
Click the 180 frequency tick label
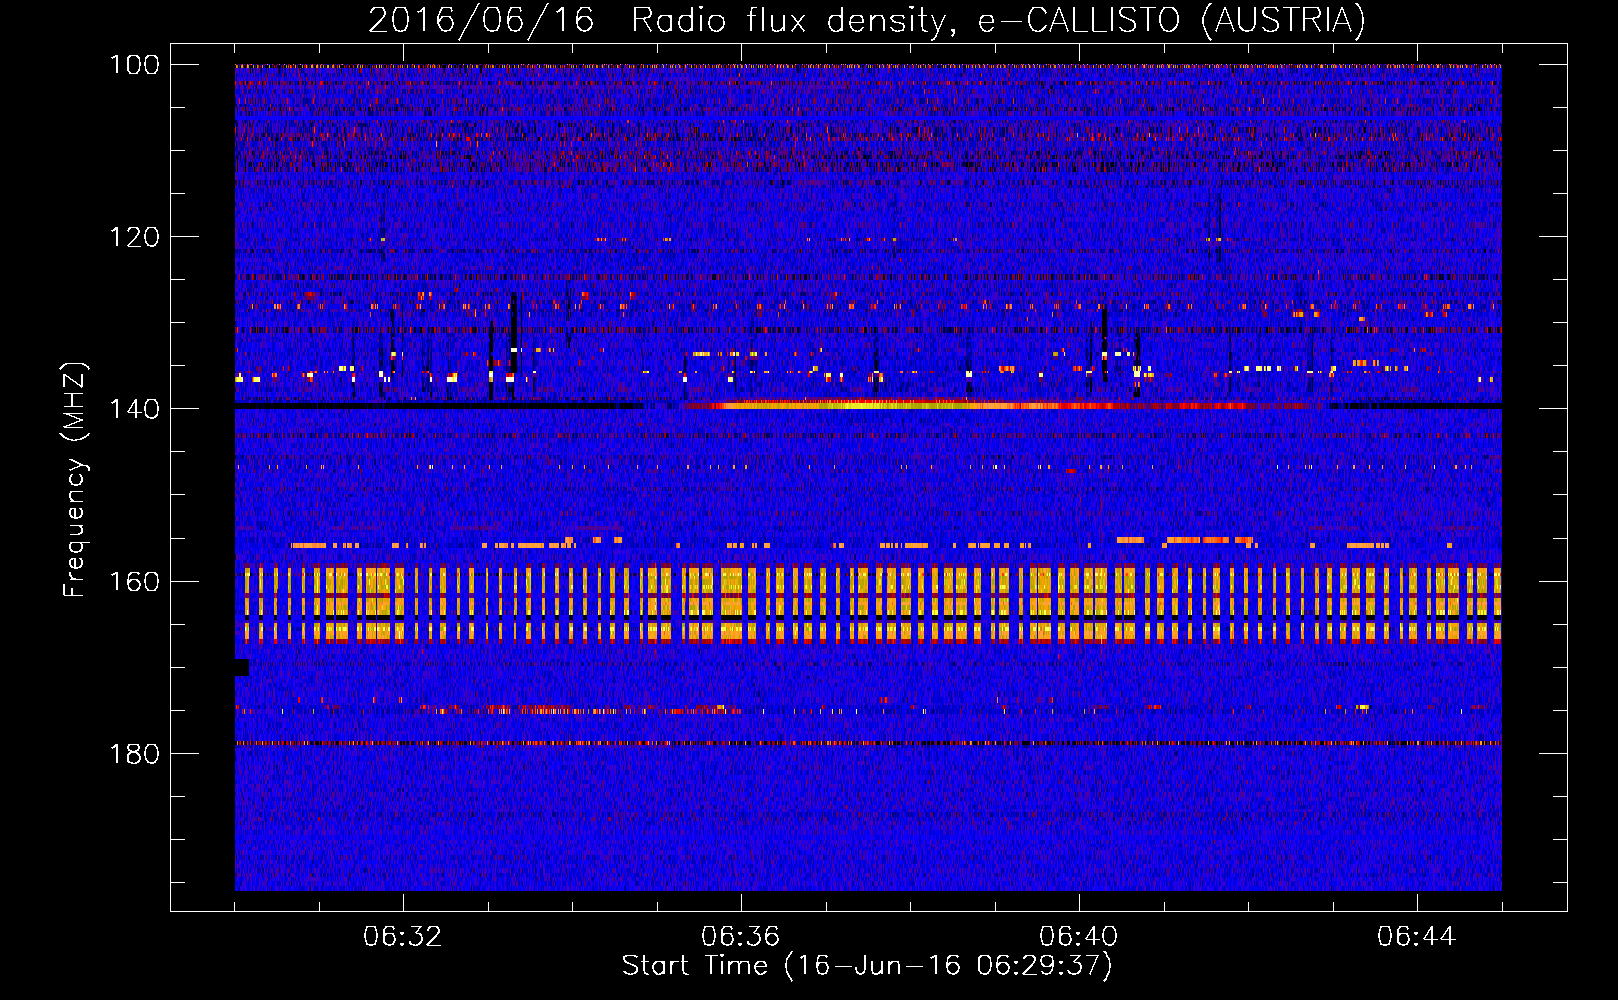(x=134, y=753)
